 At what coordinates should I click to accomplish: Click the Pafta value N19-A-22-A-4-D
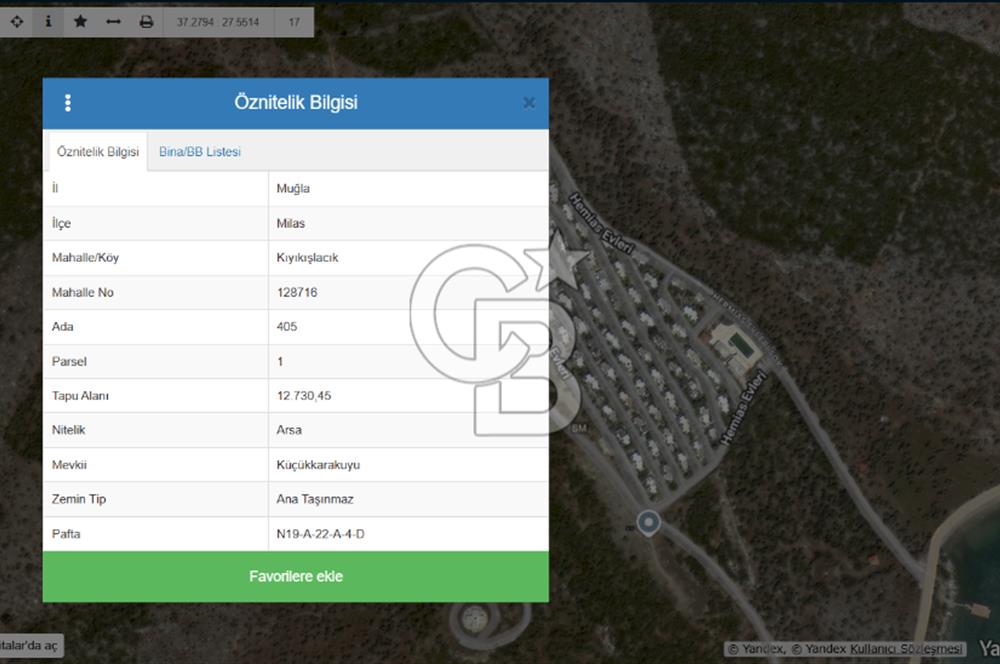pyautogui.click(x=320, y=534)
